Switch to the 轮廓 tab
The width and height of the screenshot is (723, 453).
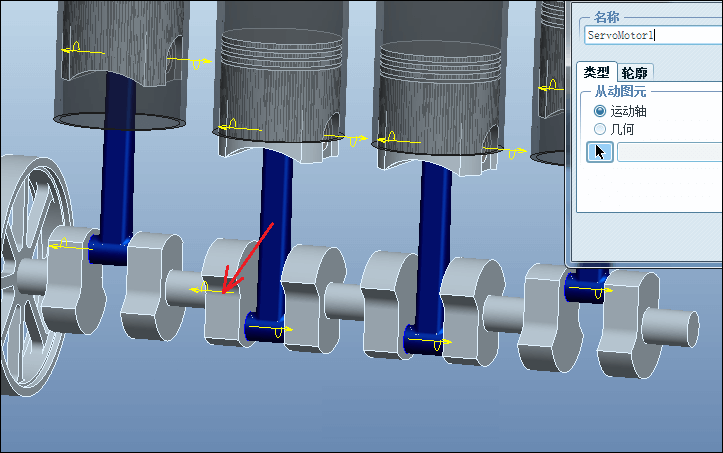click(x=634, y=72)
